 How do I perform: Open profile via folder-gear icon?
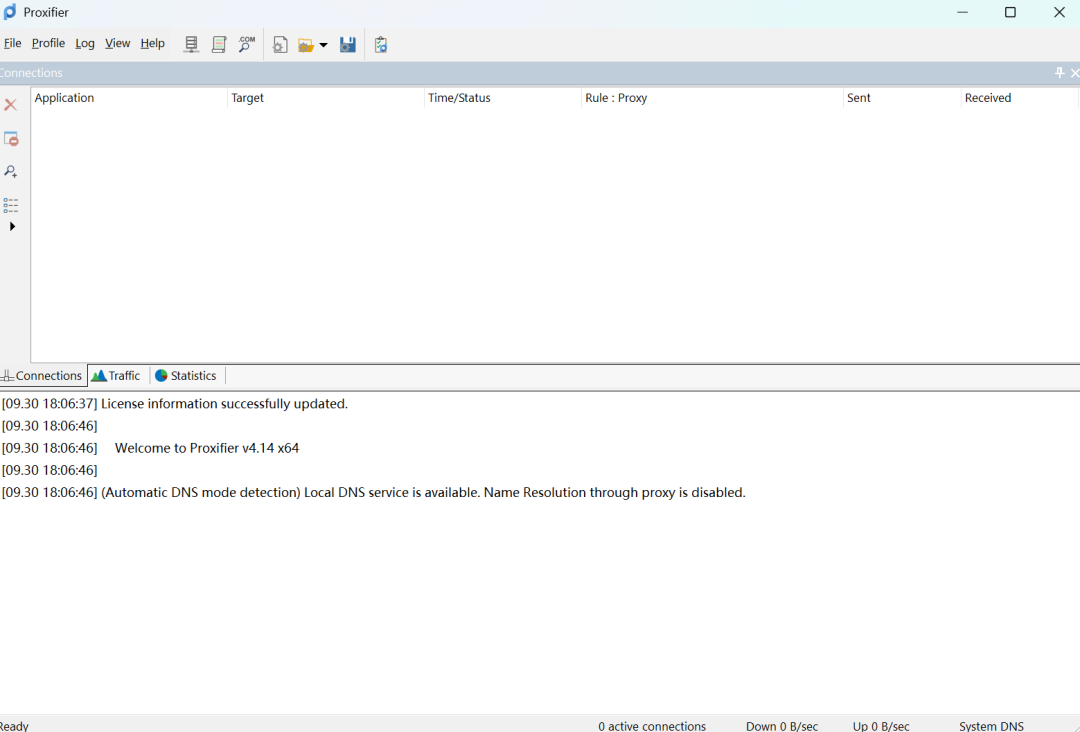point(306,45)
